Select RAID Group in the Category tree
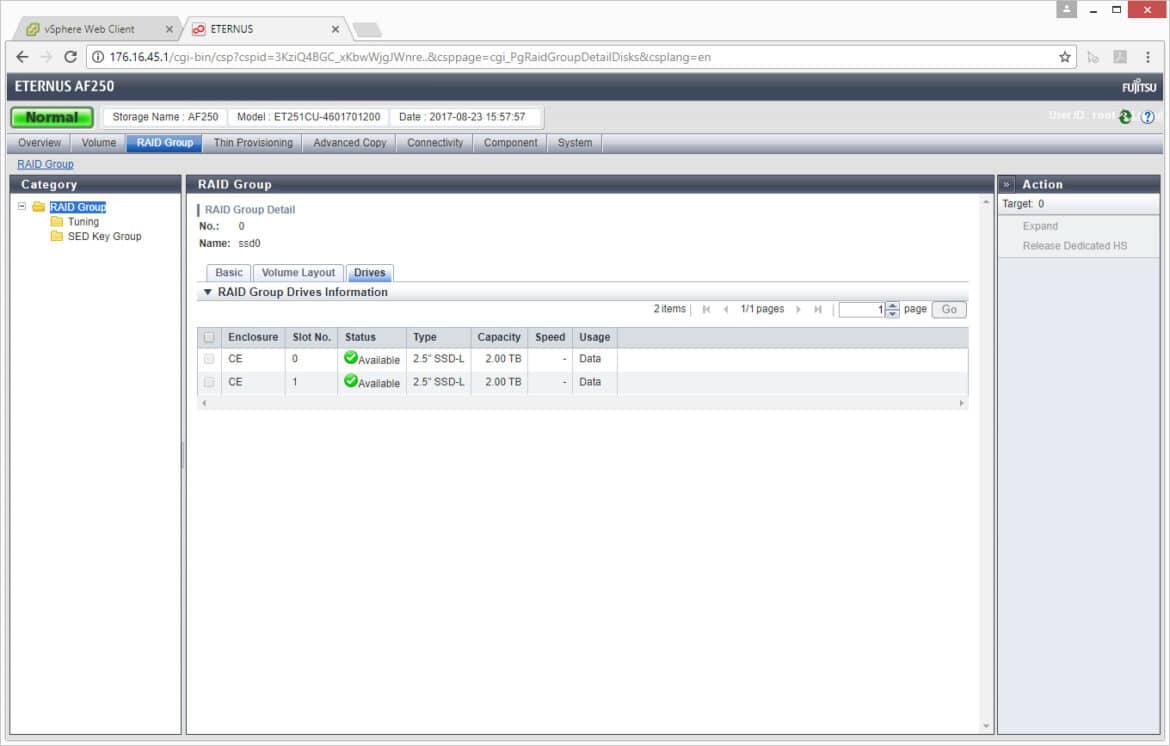This screenshot has height=746, width=1170. coord(78,207)
